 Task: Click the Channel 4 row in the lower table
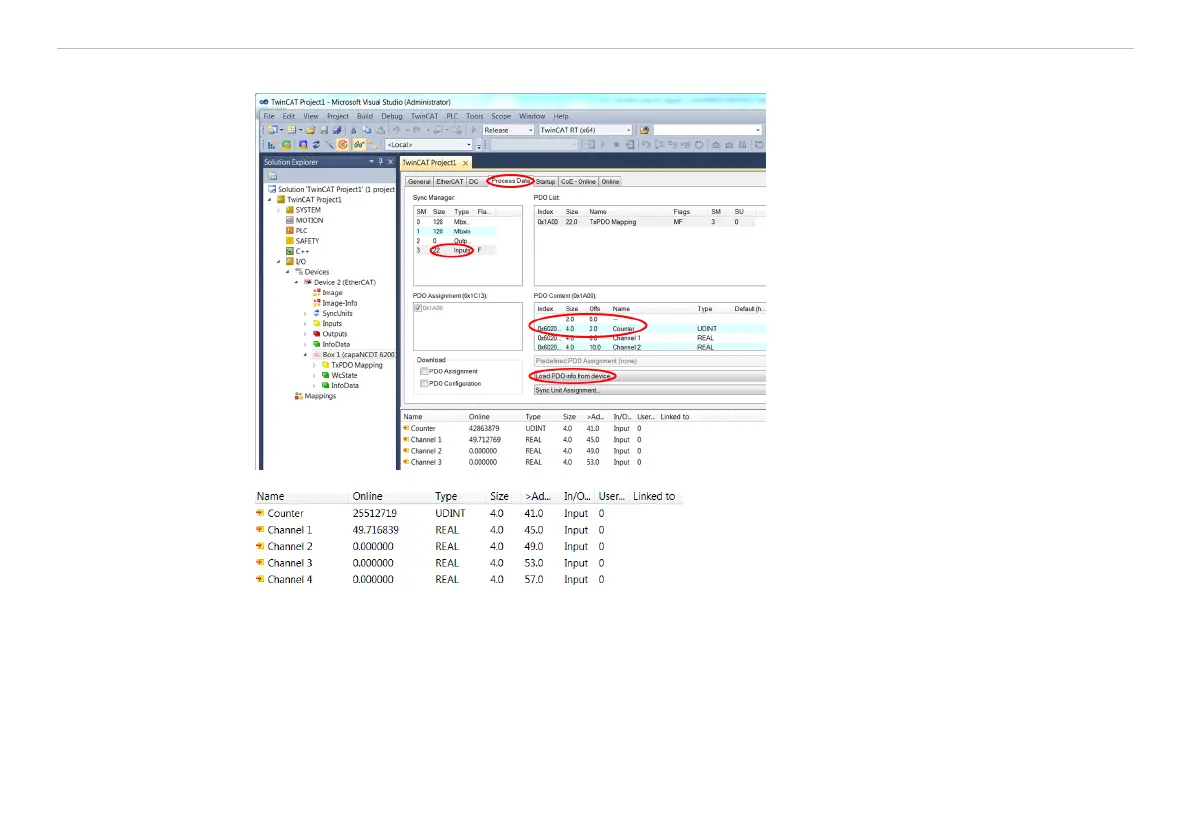[x=431, y=579]
